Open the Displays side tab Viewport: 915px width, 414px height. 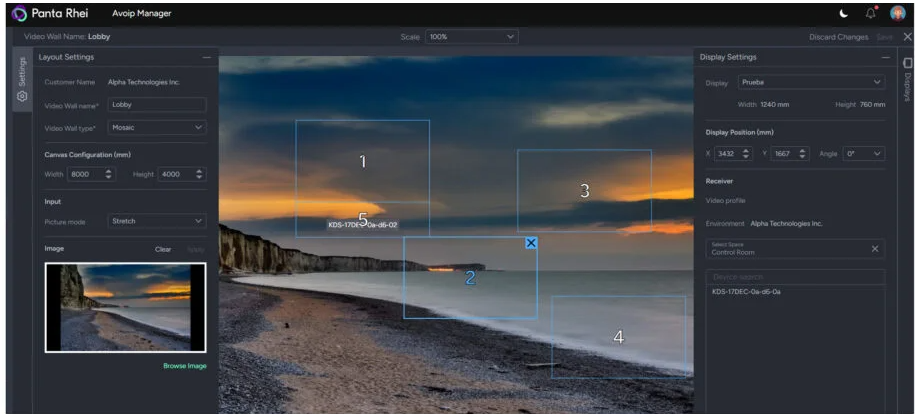[x=906, y=80]
